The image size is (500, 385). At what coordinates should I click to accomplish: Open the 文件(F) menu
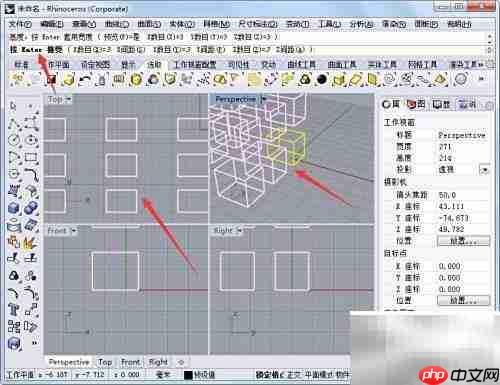tap(20, 24)
